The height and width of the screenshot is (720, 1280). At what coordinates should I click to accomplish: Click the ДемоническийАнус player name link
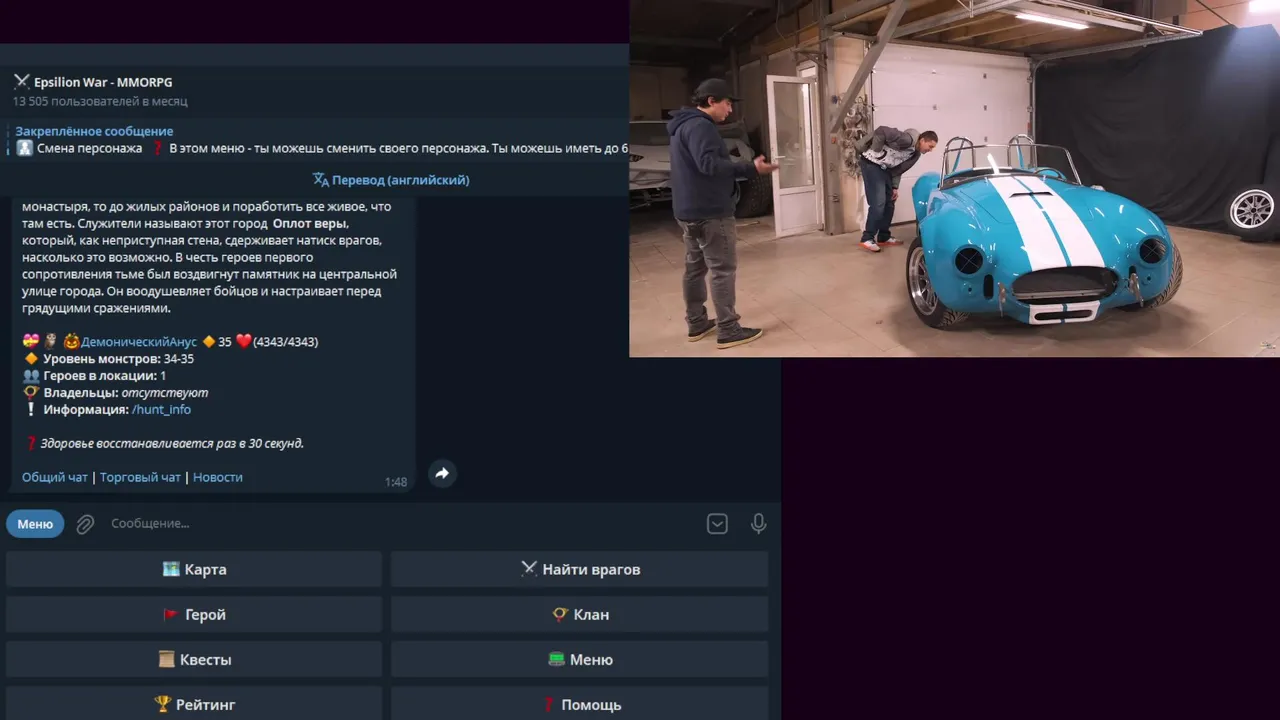(139, 341)
